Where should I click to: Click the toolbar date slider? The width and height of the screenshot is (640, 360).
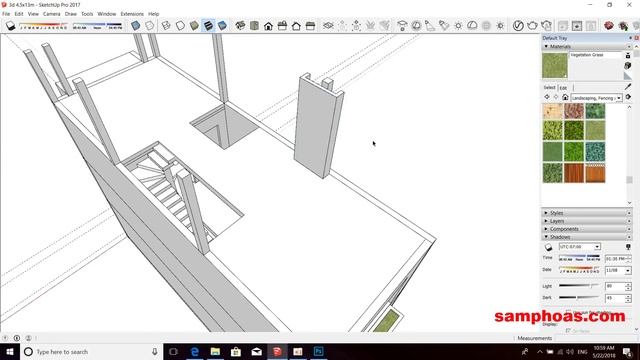(x=43, y=26)
